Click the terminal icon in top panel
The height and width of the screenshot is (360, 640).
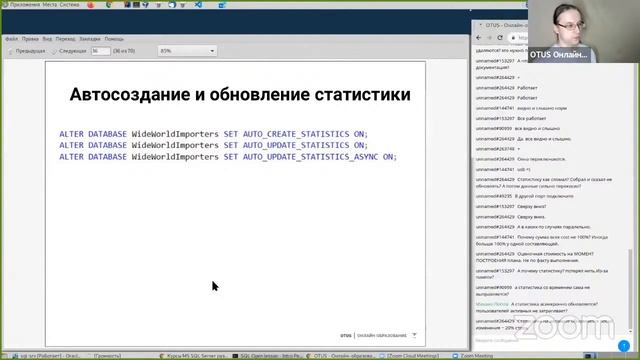pyautogui.click(x=136, y=5)
